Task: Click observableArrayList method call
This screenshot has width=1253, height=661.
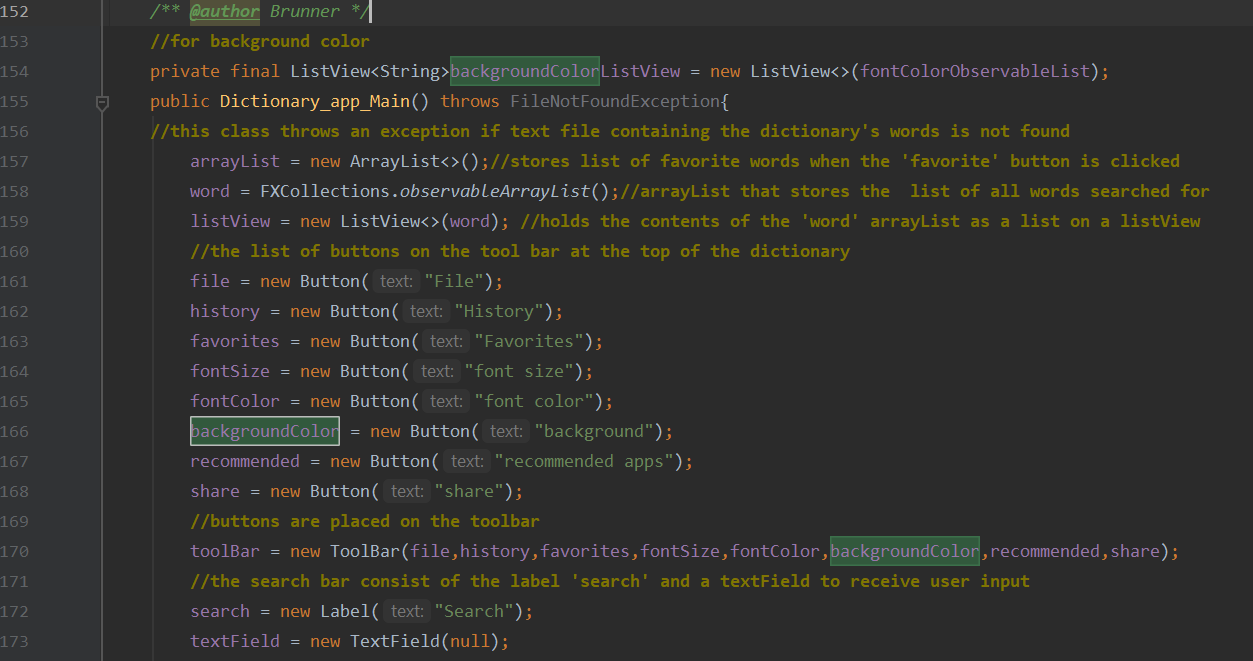Action: (495, 191)
